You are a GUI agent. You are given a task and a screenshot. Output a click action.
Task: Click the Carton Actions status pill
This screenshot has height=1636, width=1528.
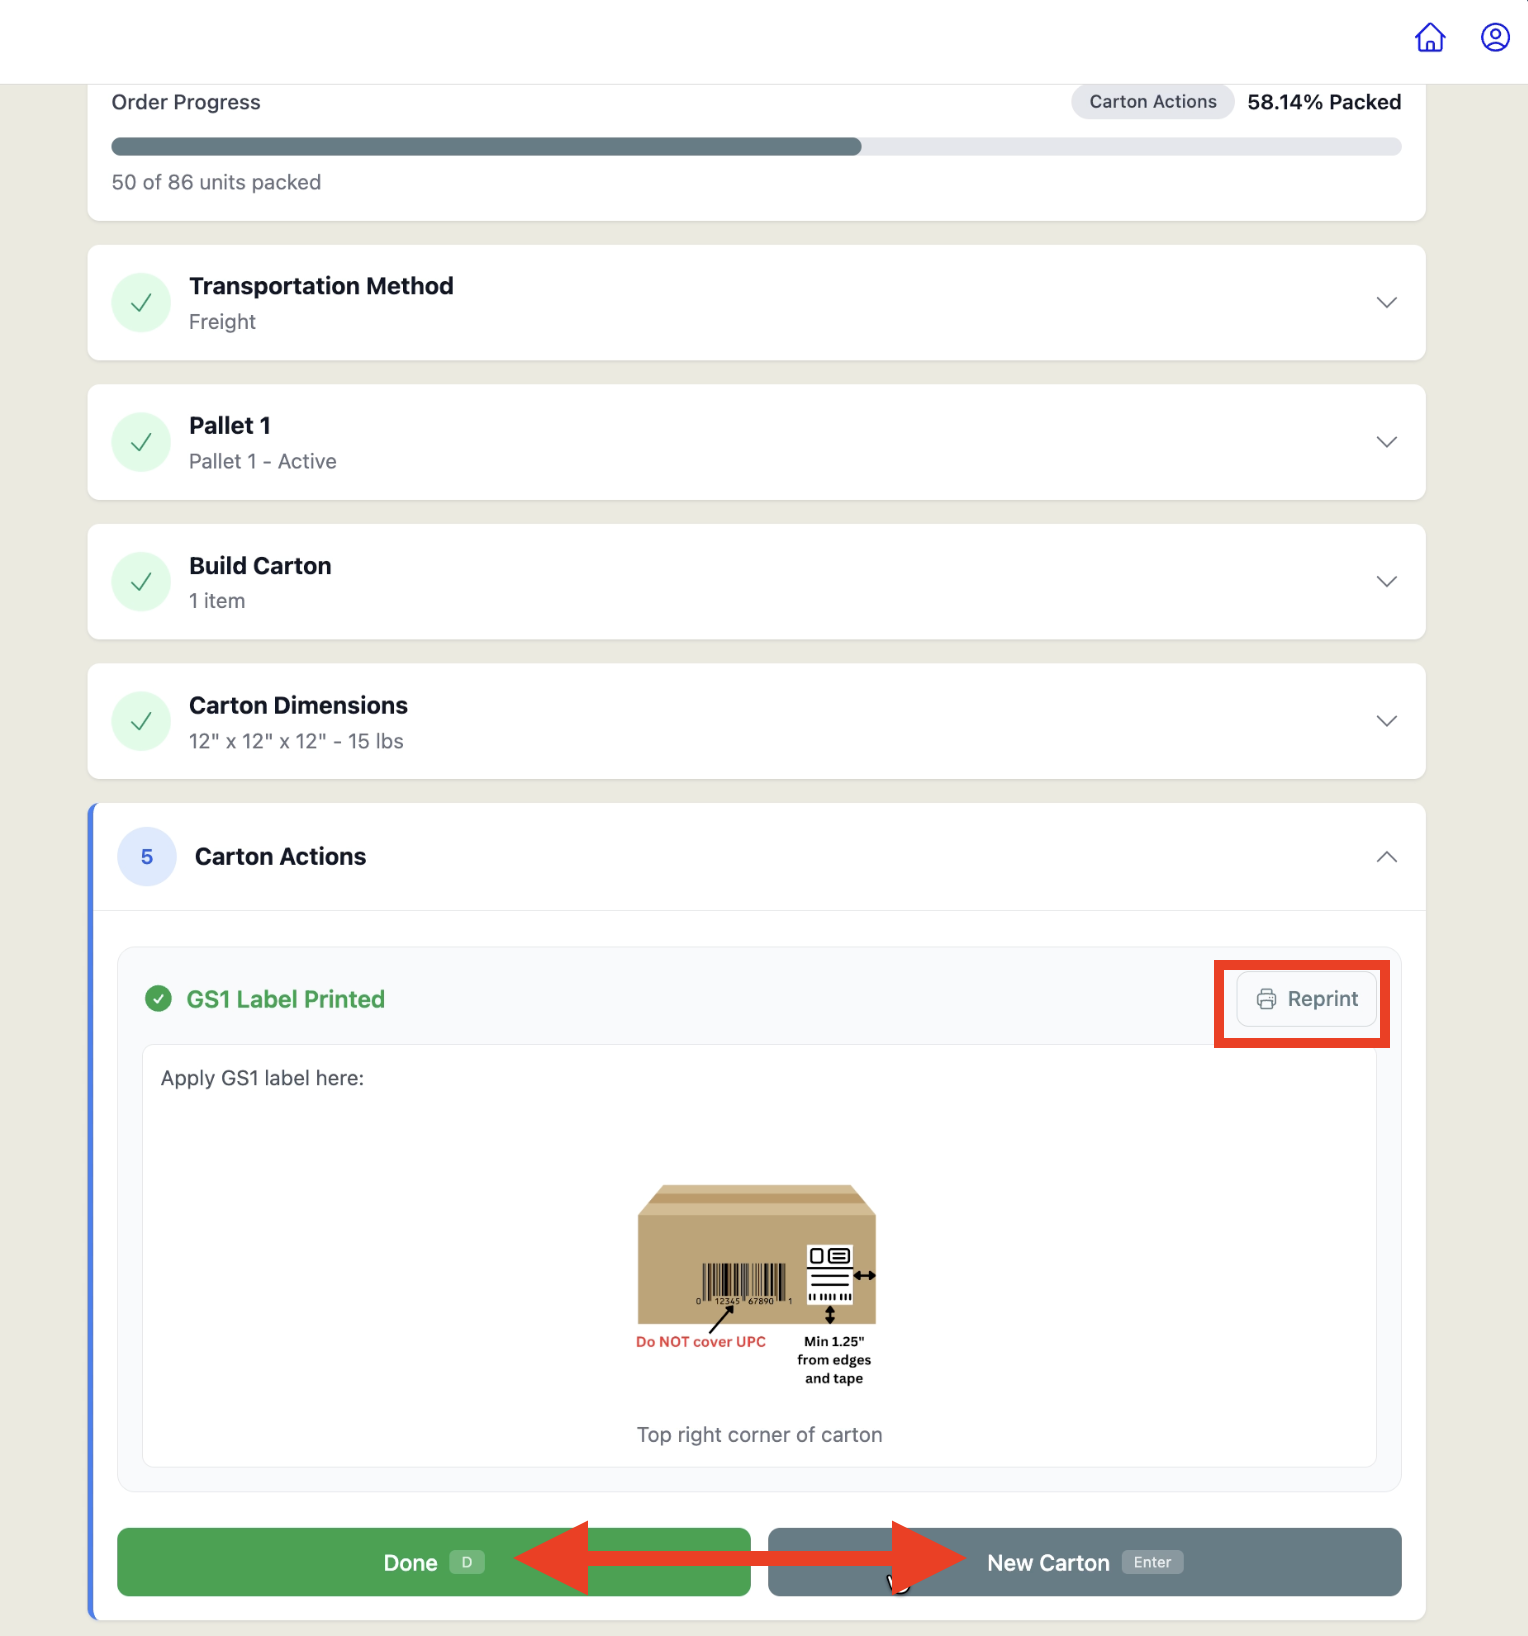tap(1153, 102)
